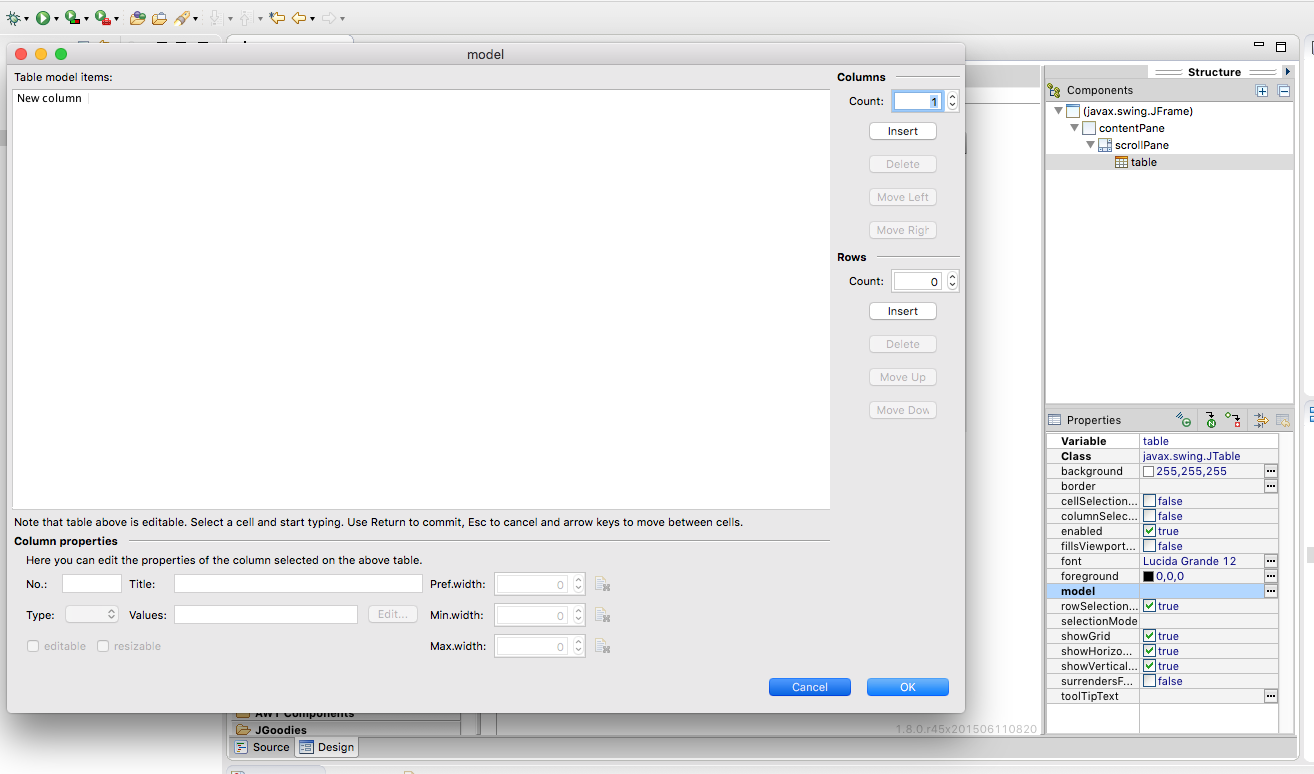
Task: Click the Coverage run icon in the toolbar
Action: tap(72, 18)
